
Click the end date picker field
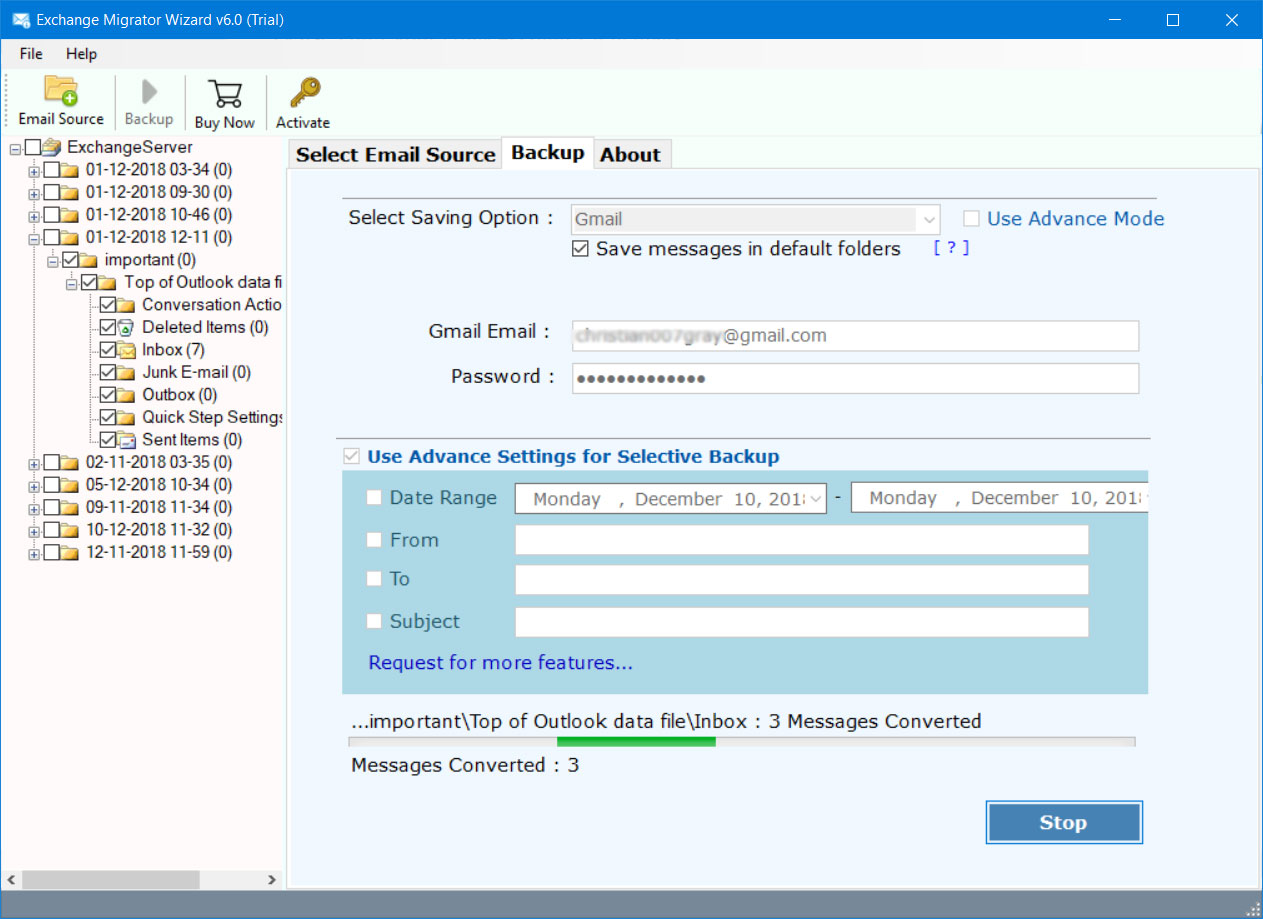(x=999, y=498)
